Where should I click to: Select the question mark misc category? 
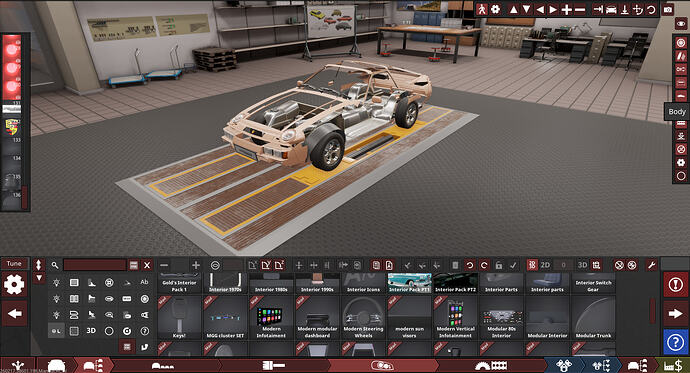pyautogui.click(x=144, y=331)
